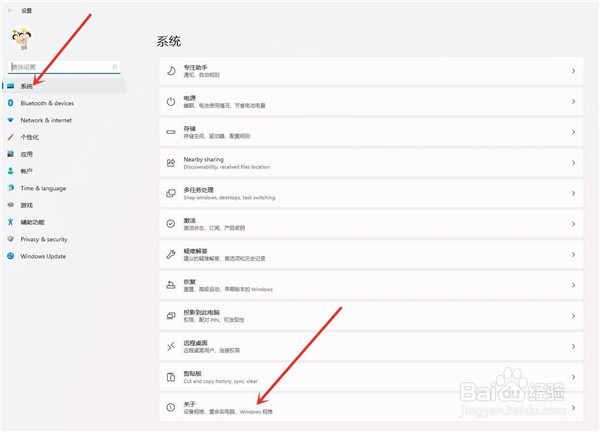The width and height of the screenshot is (600, 432).
Task: Open Privacy & security section
Action: [x=64, y=239]
